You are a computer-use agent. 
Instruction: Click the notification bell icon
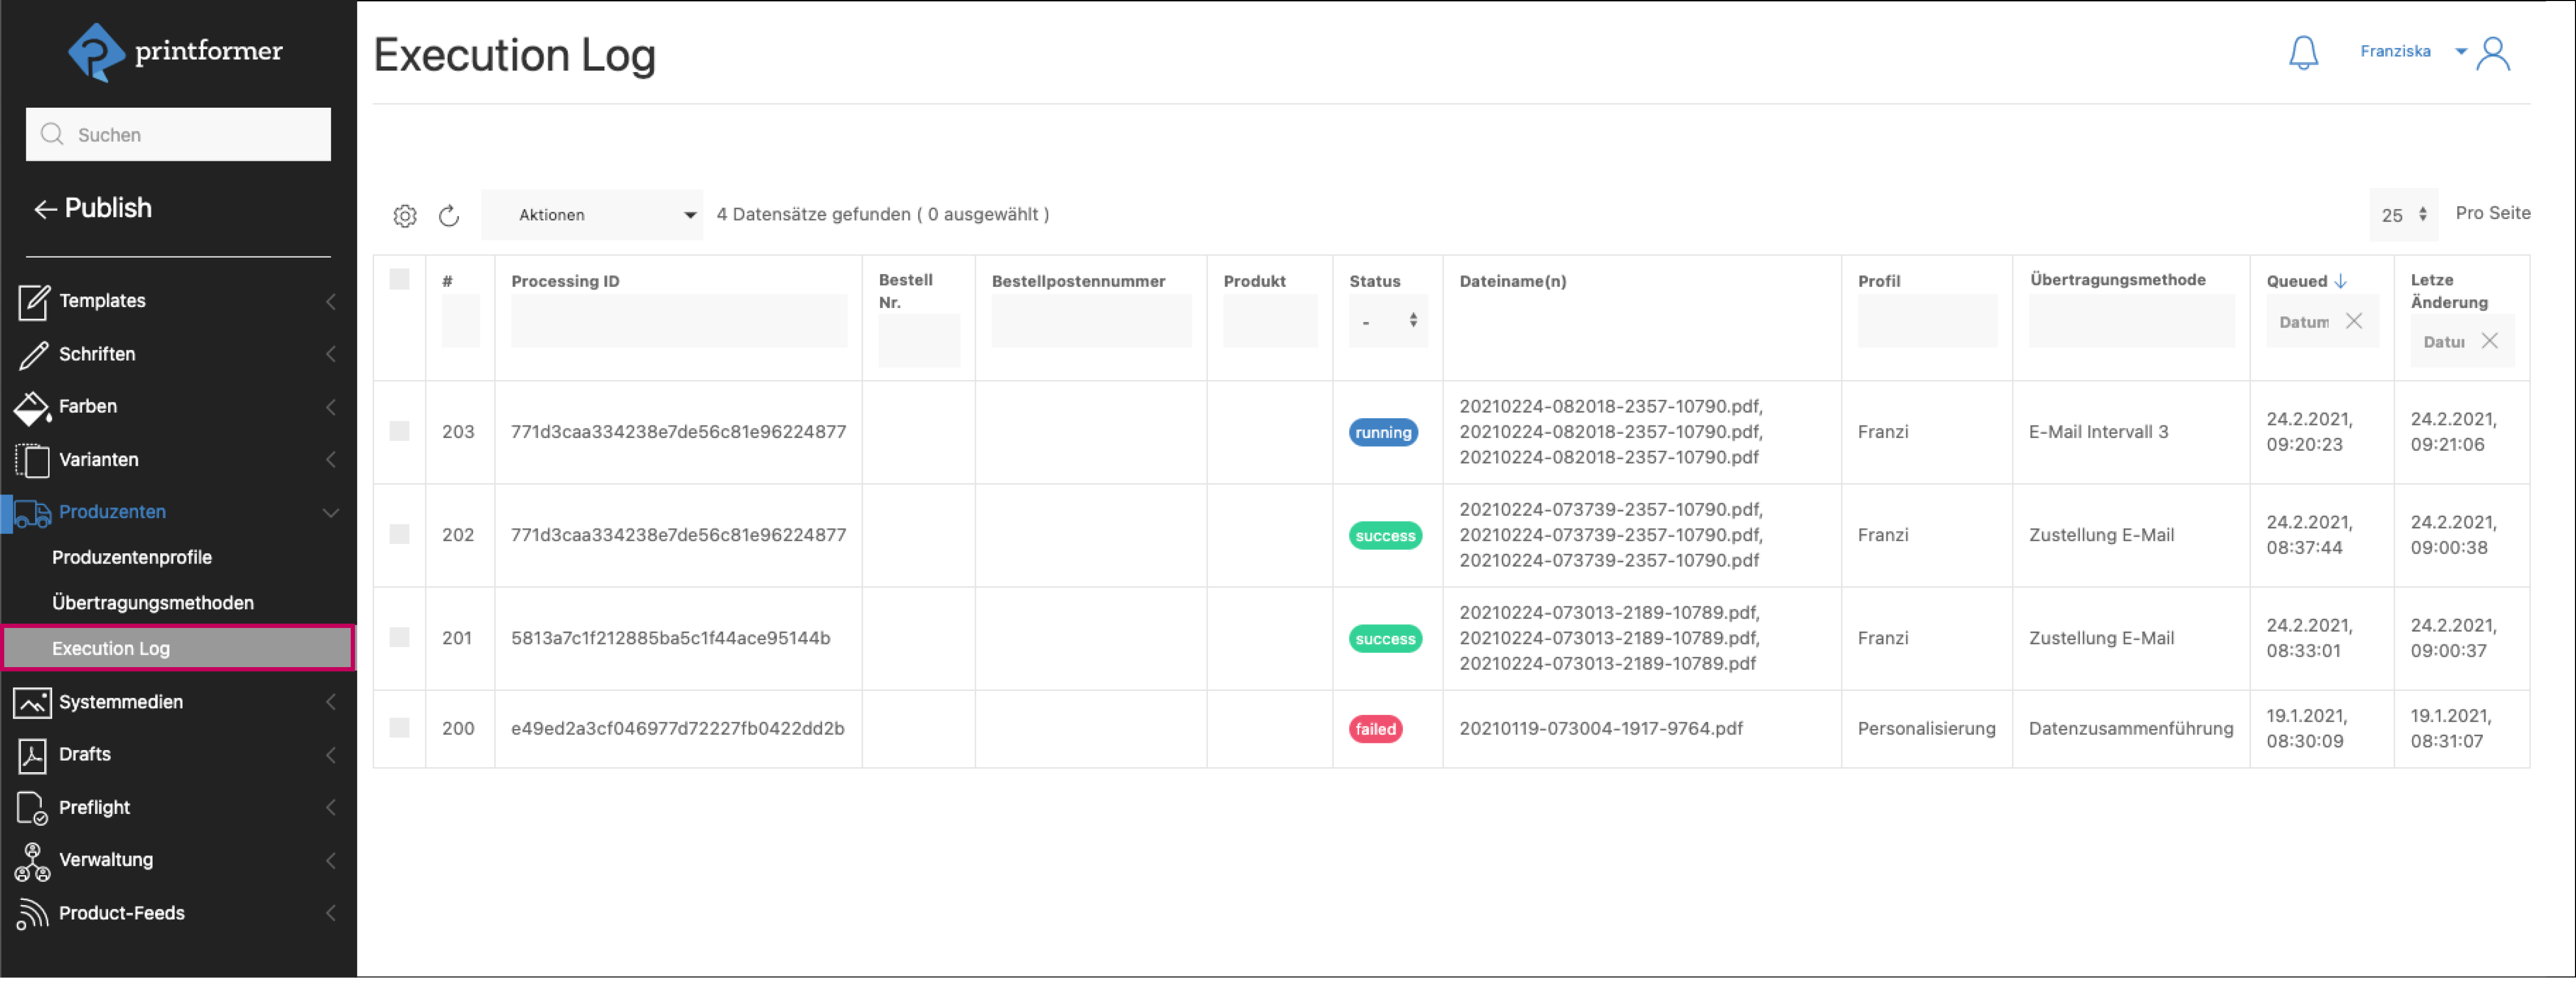tap(2303, 53)
